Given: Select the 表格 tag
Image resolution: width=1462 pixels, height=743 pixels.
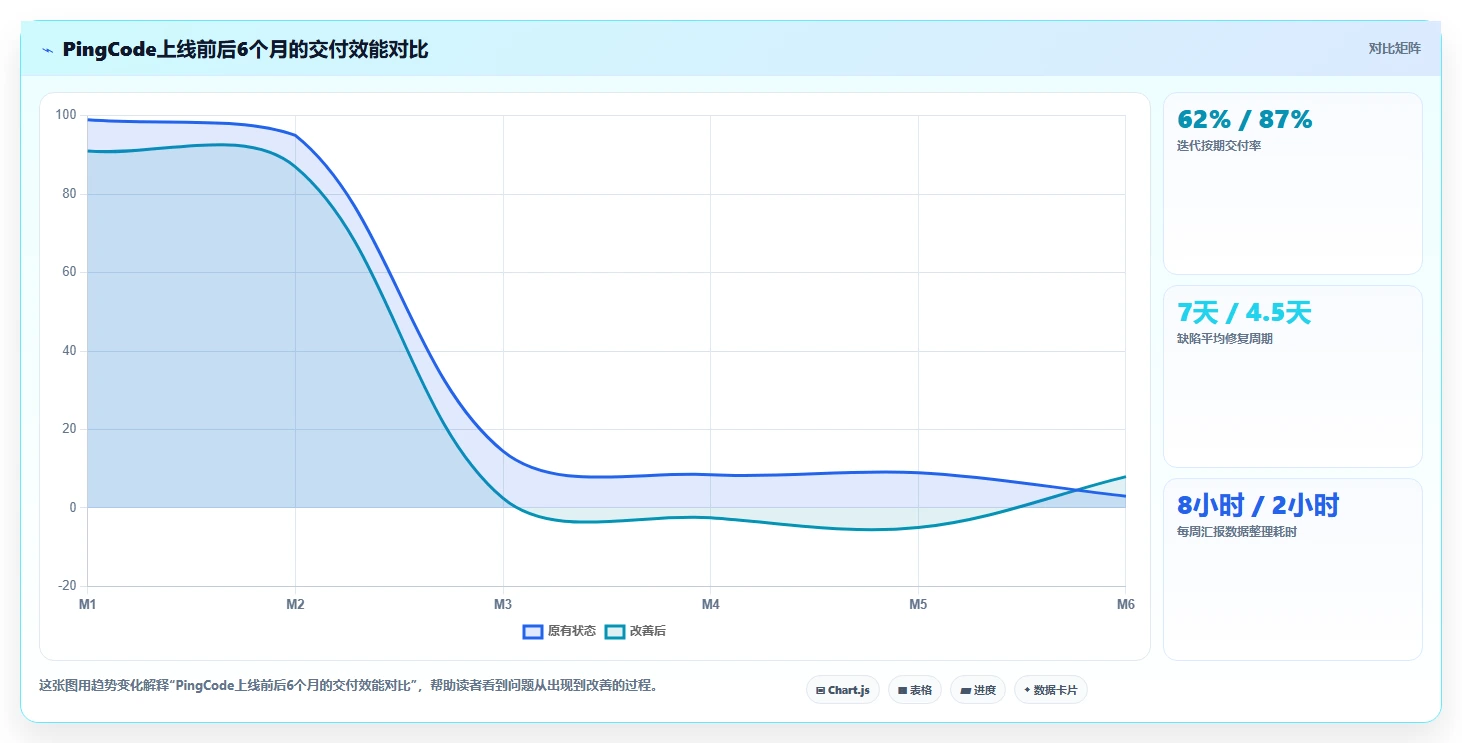Looking at the screenshot, I should 915,690.
